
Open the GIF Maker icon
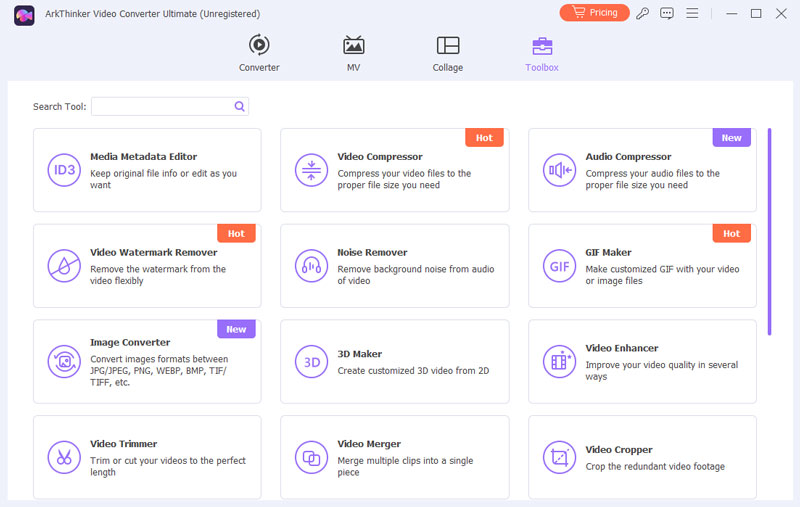coord(559,266)
